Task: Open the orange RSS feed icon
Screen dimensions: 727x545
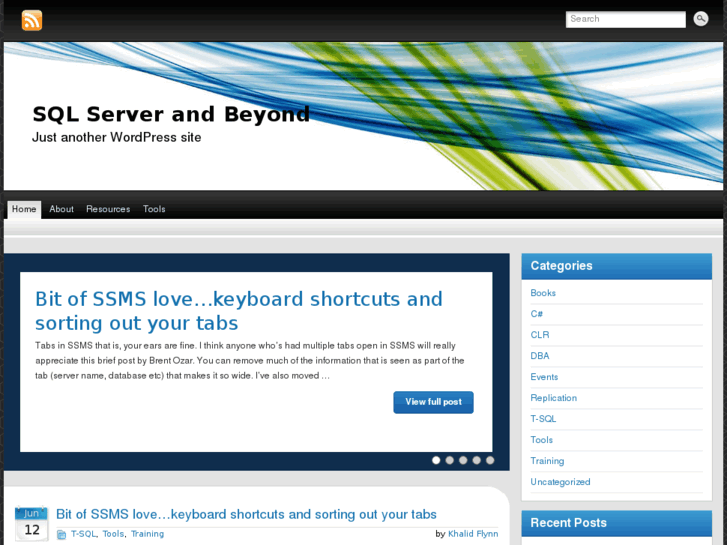Action: pos(32,20)
